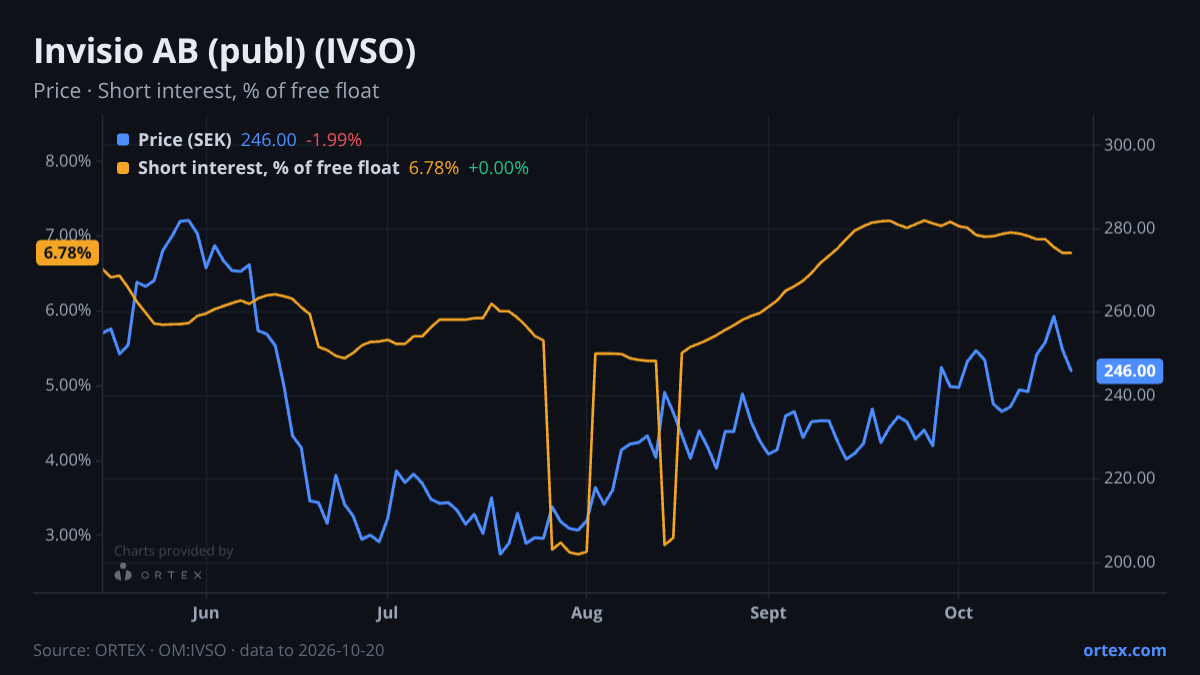Click the 6.78% value in the legend
The width and height of the screenshot is (1200, 675).
coord(434,168)
